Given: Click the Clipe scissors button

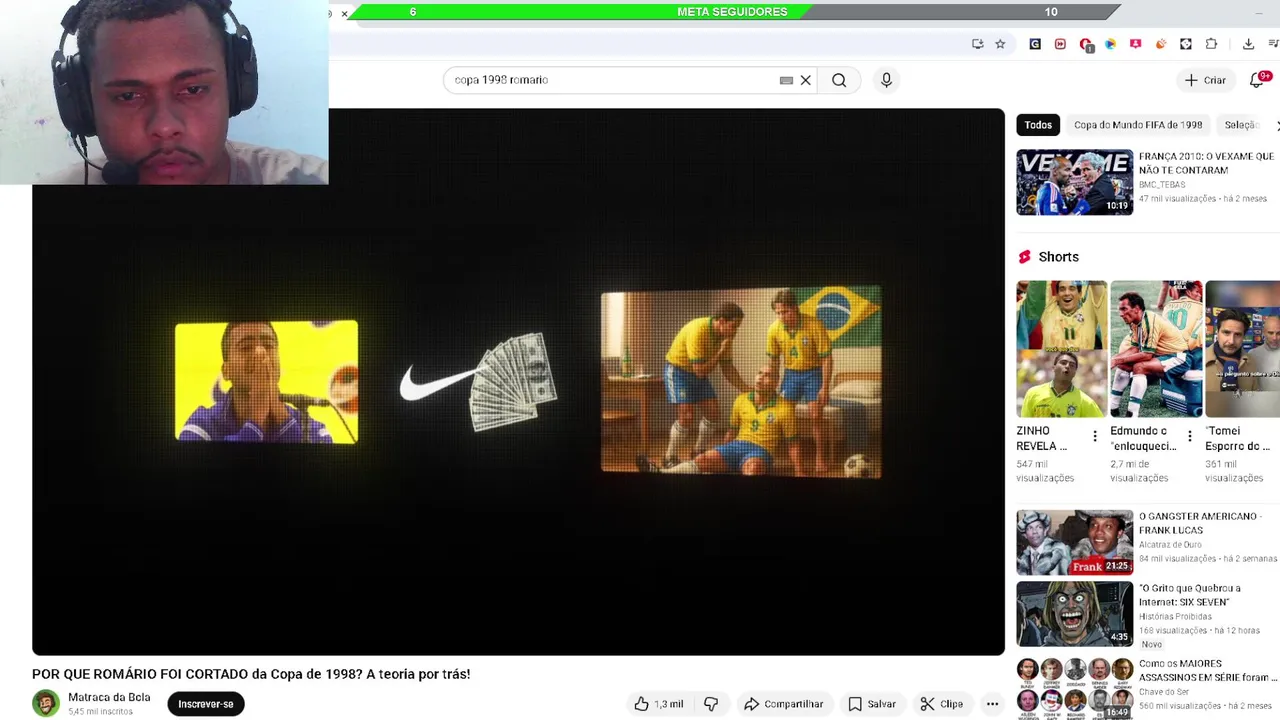Looking at the screenshot, I should [941, 704].
